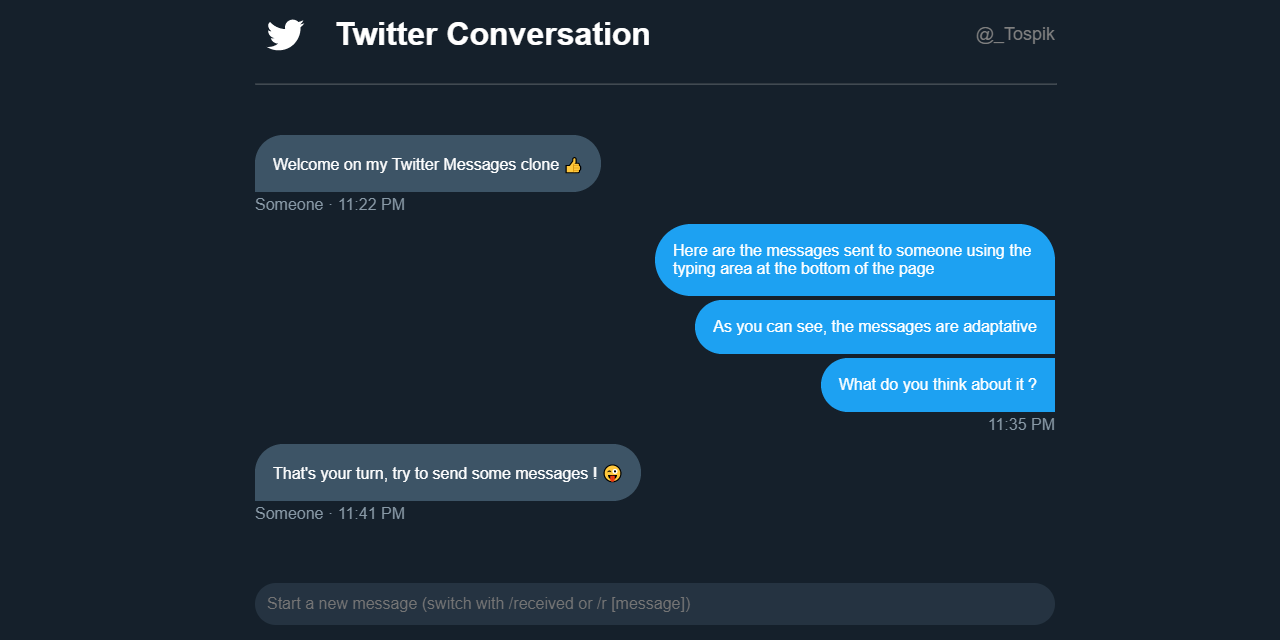Click the word "Twitter" in the page title
The height and width of the screenshot is (640, 1280).
(386, 34)
